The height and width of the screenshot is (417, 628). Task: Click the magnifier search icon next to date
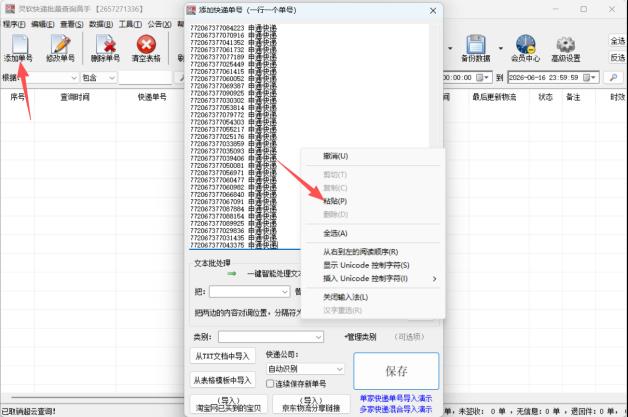613,77
